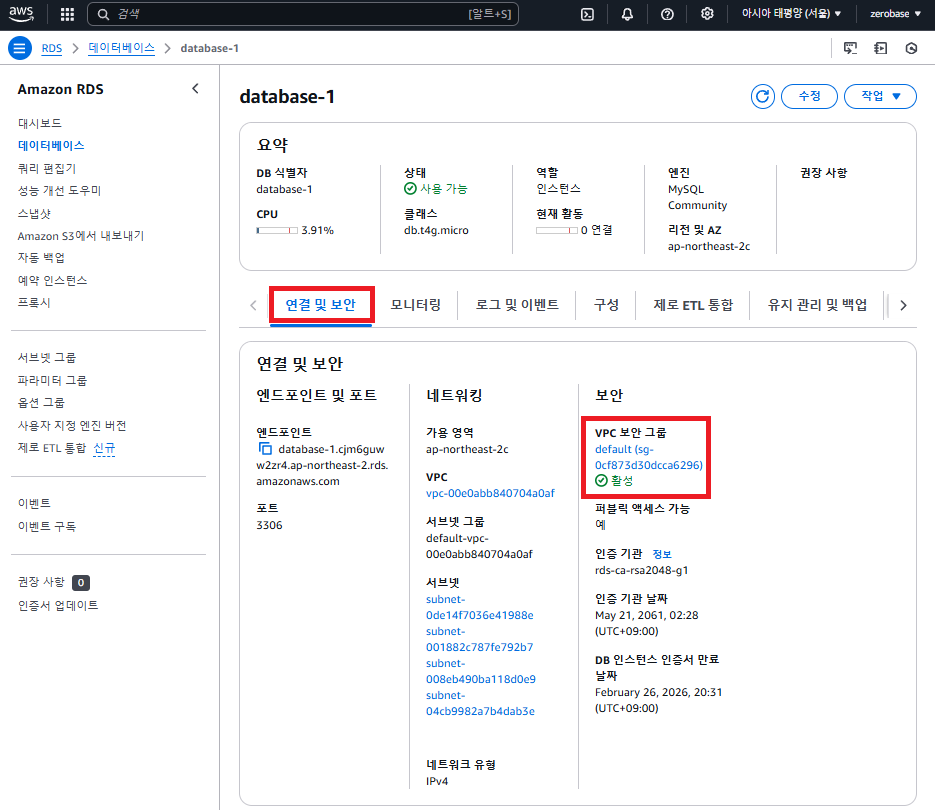This screenshot has width=935, height=810.
Task: Open subnet-04cb9982a7b4dab3e link
Action: (x=480, y=703)
